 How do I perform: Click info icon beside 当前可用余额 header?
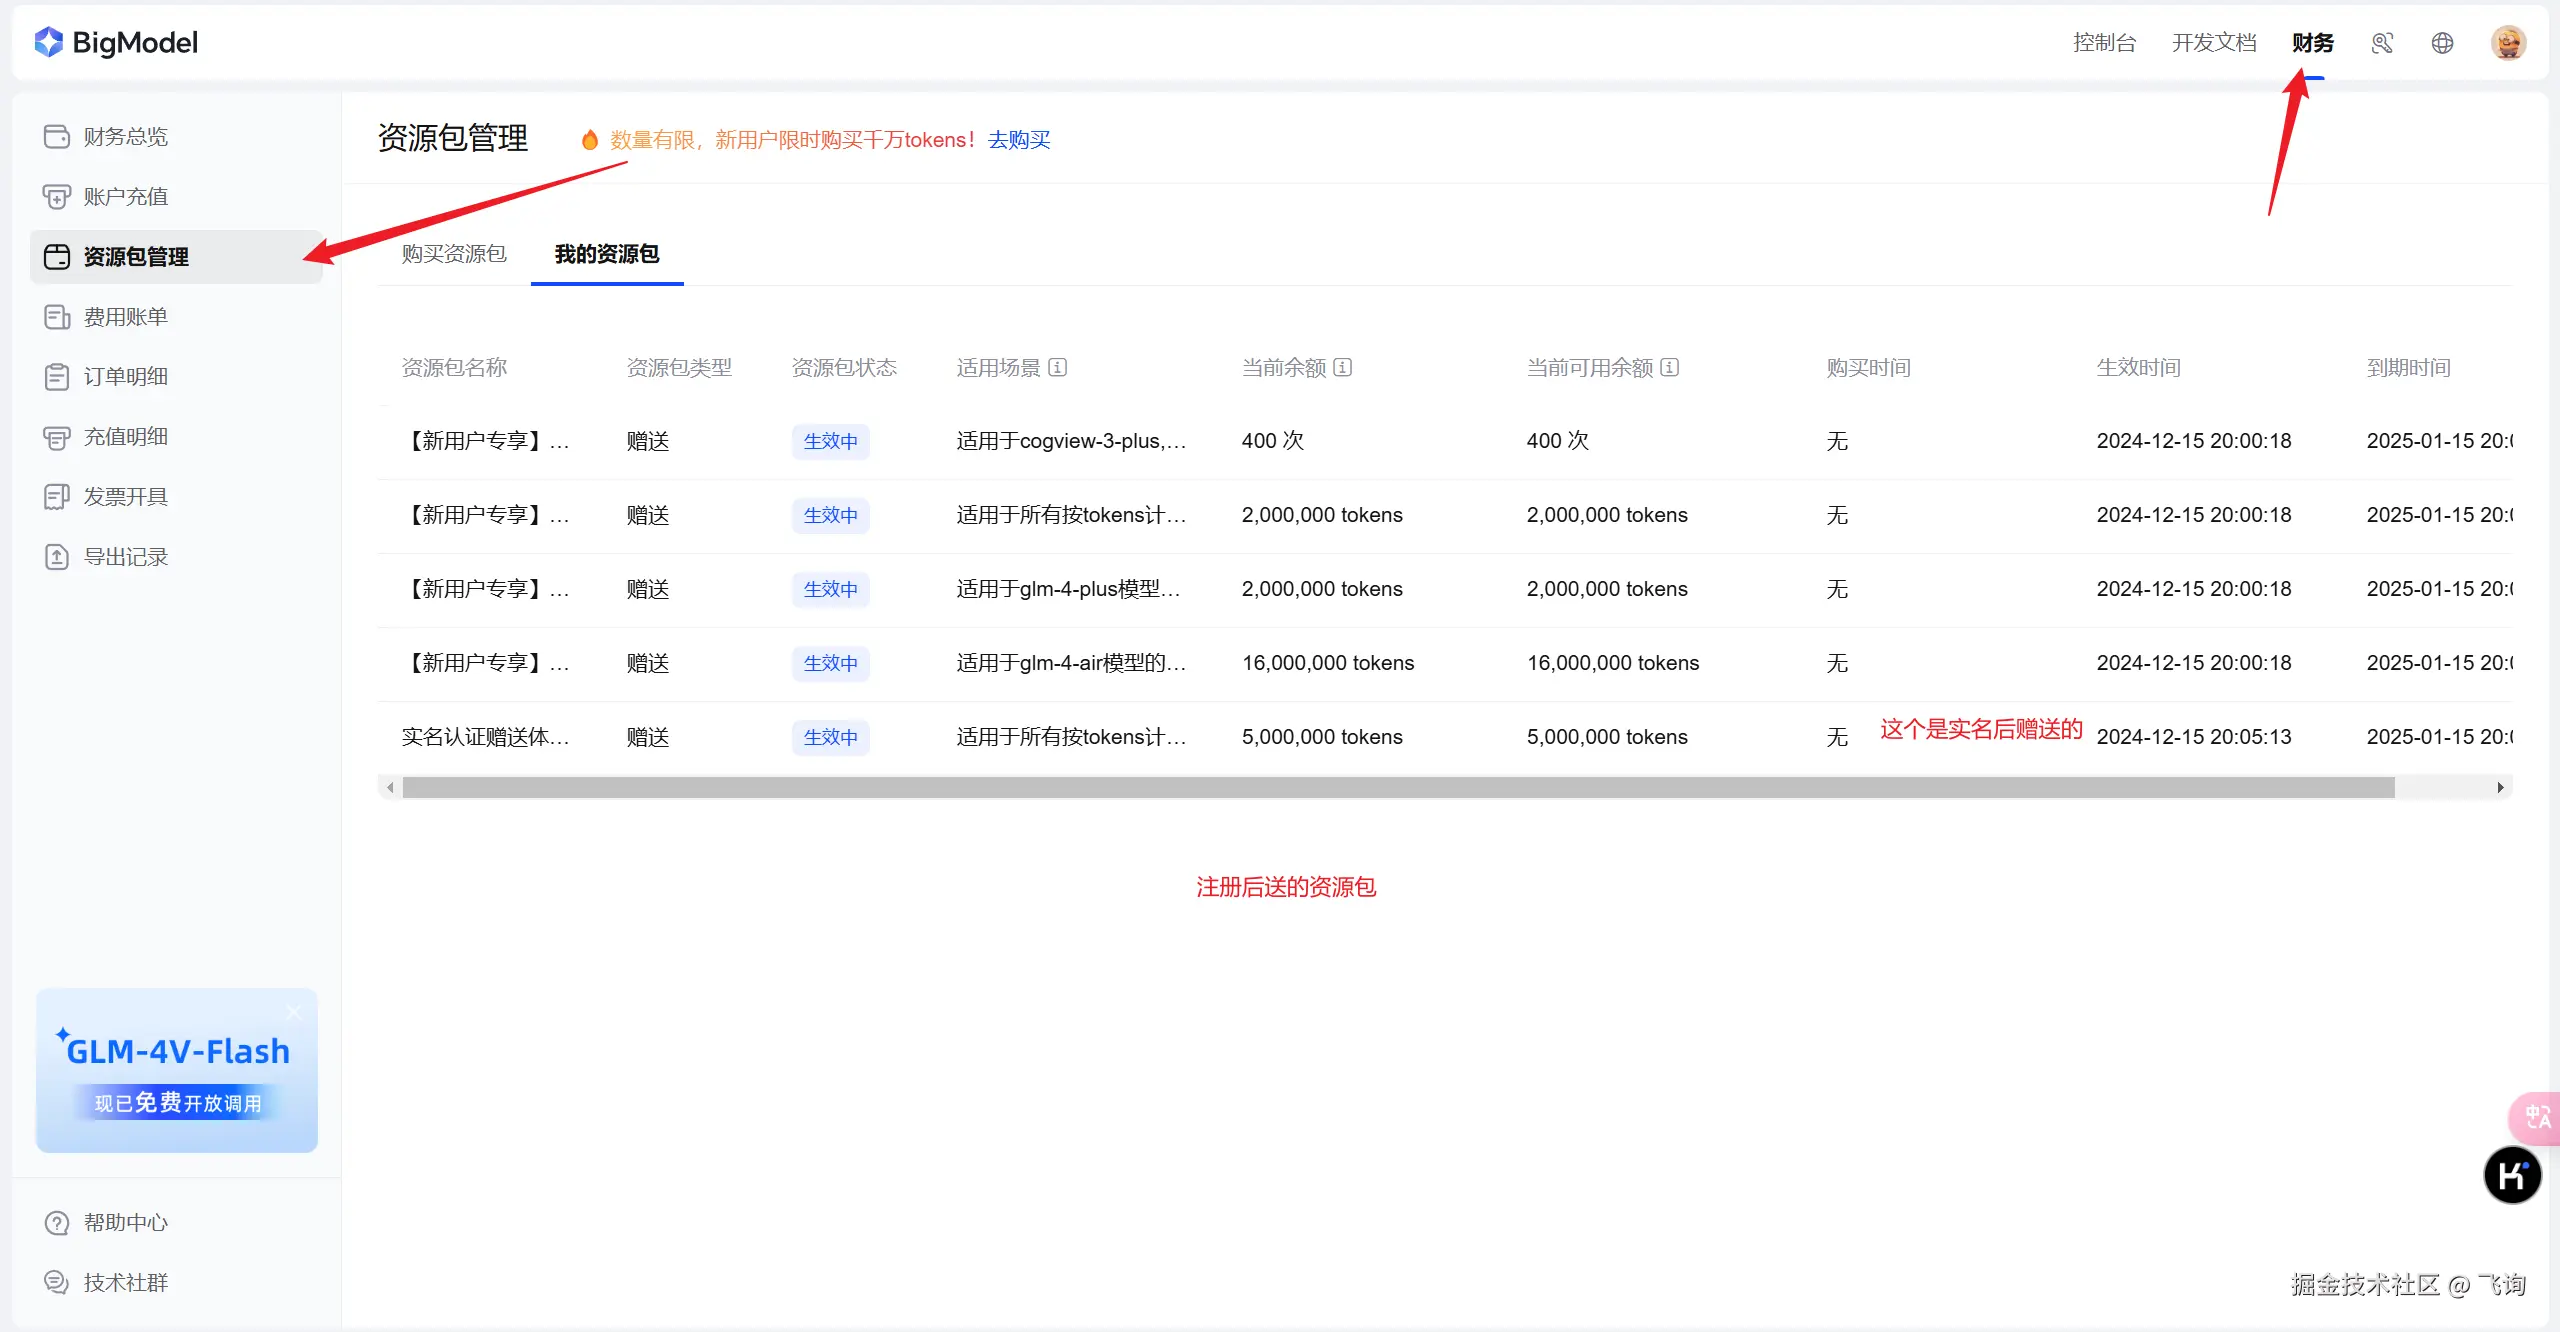[x=1670, y=367]
